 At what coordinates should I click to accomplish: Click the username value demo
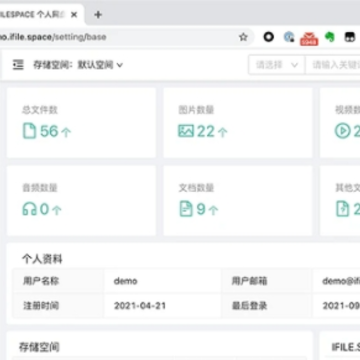(126, 281)
